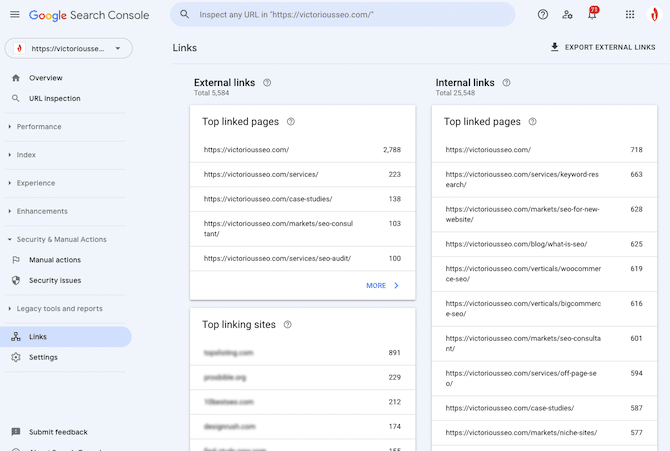Click help icon beside Top linking sites

288,325
